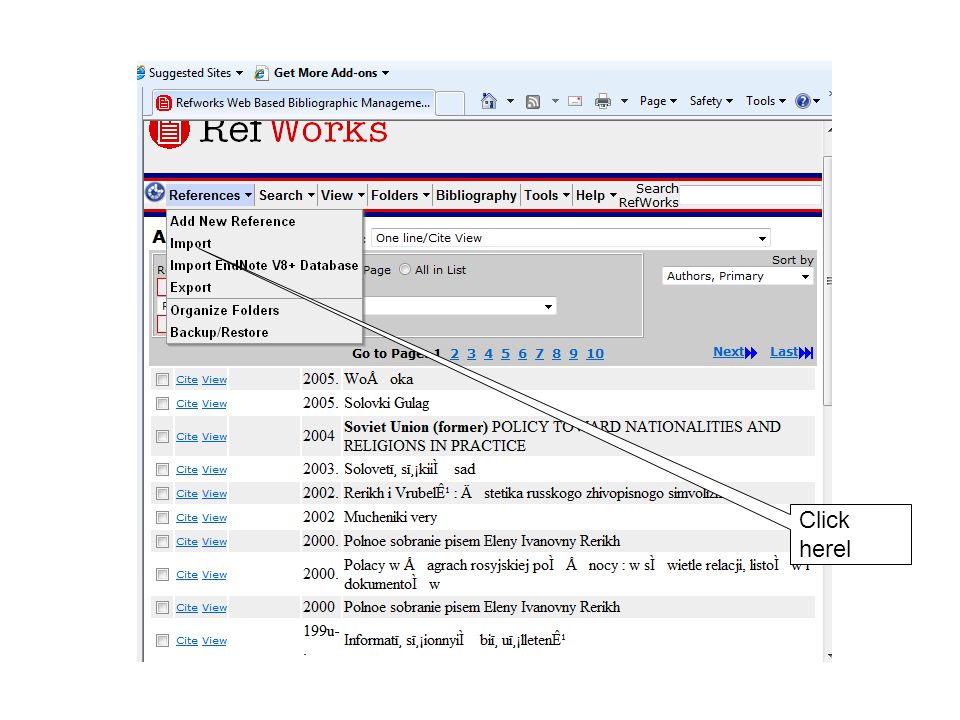Viewport: 960px width, 720px height.
Task: Open the Bibliography menu
Action: (x=476, y=195)
